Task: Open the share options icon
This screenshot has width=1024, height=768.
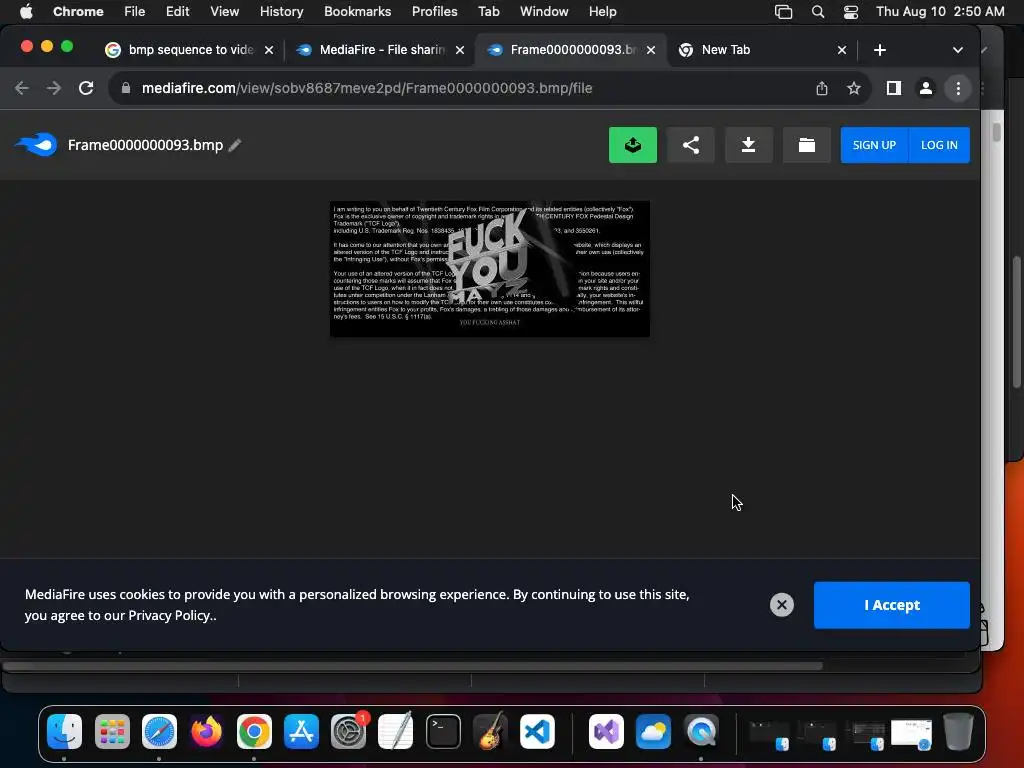Action: 690,145
